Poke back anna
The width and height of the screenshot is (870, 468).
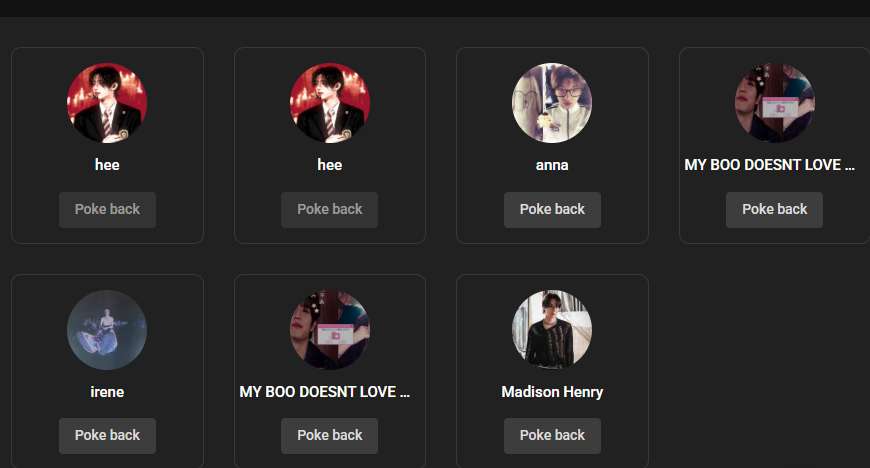pos(552,209)
